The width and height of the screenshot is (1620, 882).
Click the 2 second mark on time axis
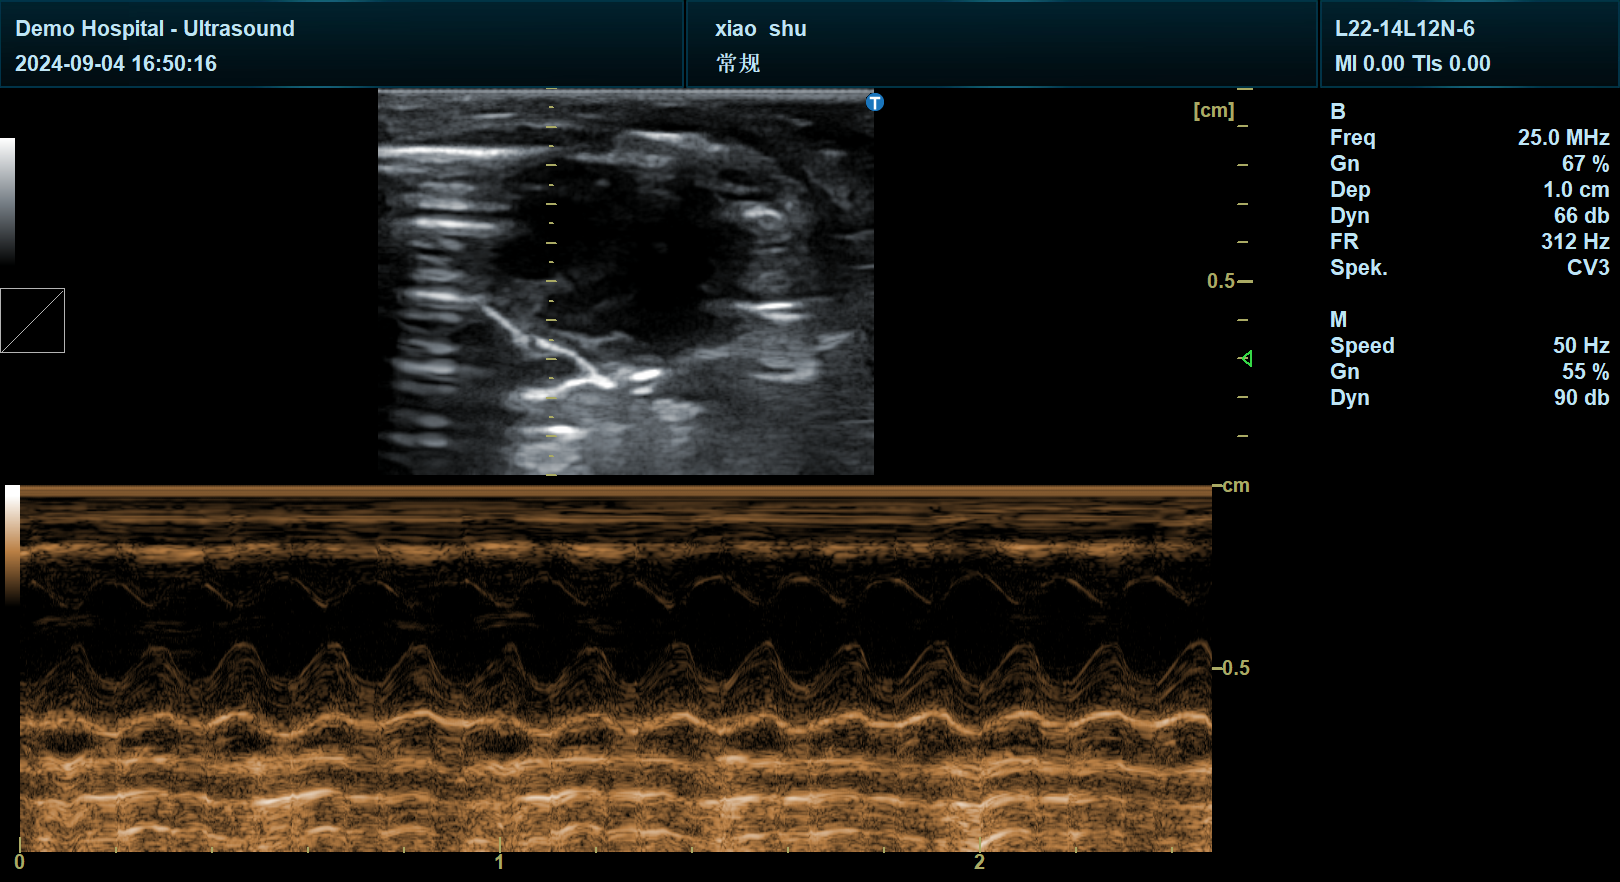979,861
